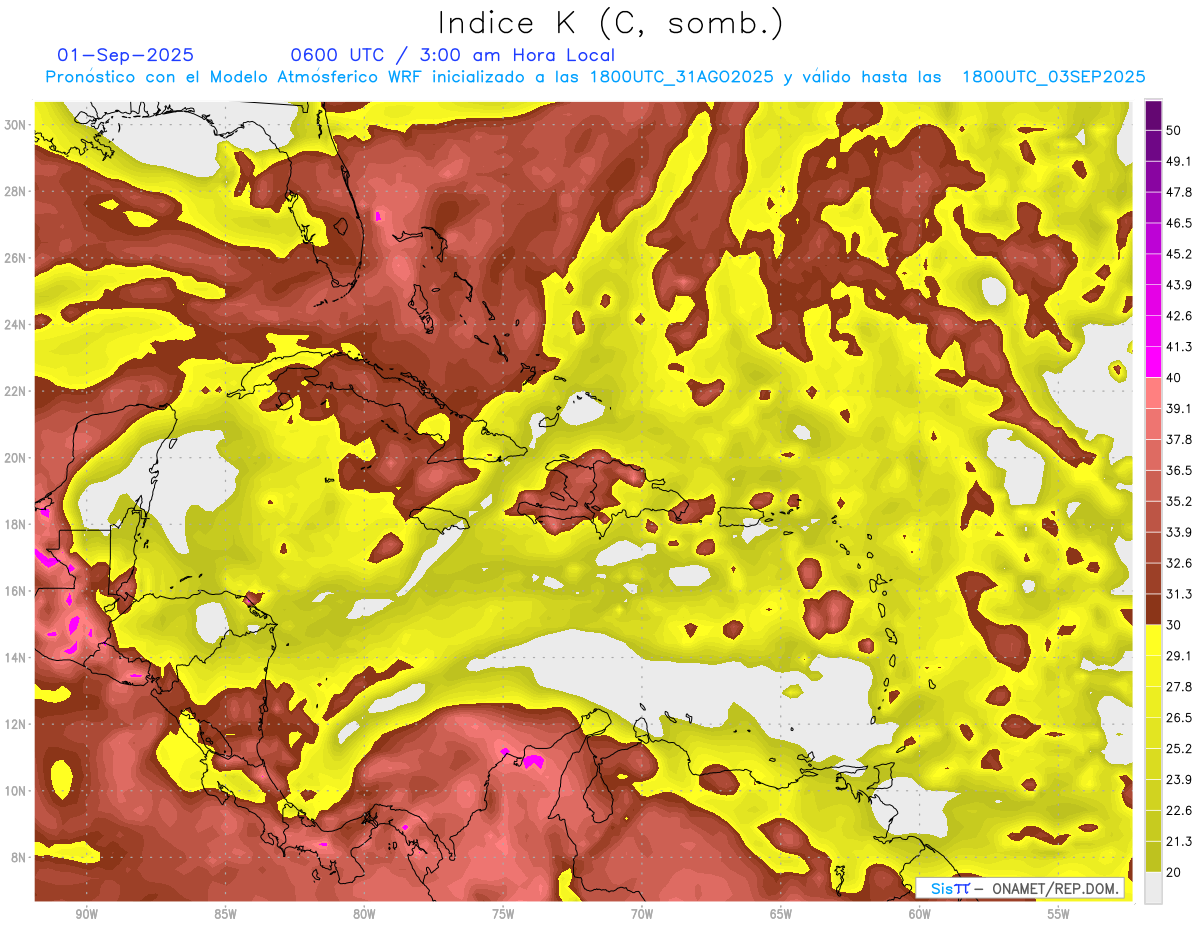Screen dimensions: 1200x927
Task: Click the dark brown colorbar segment between 30 and 31.3
Action: tap(1153, 609)
